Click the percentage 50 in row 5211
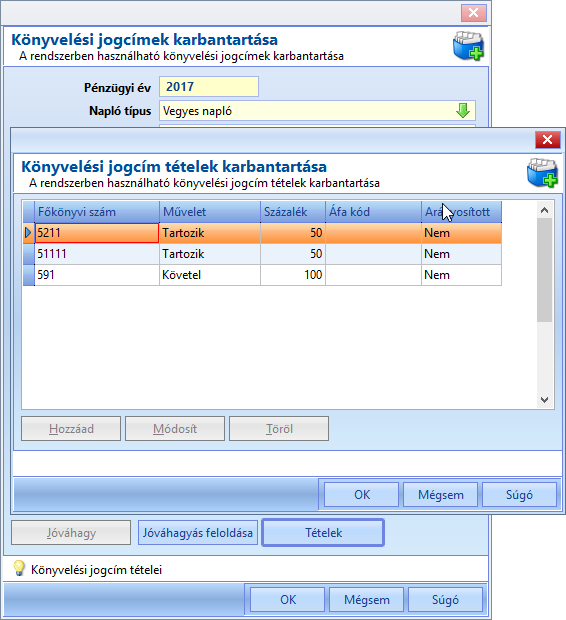The width and height of the screenshot is (566, 620). [293, 233]
